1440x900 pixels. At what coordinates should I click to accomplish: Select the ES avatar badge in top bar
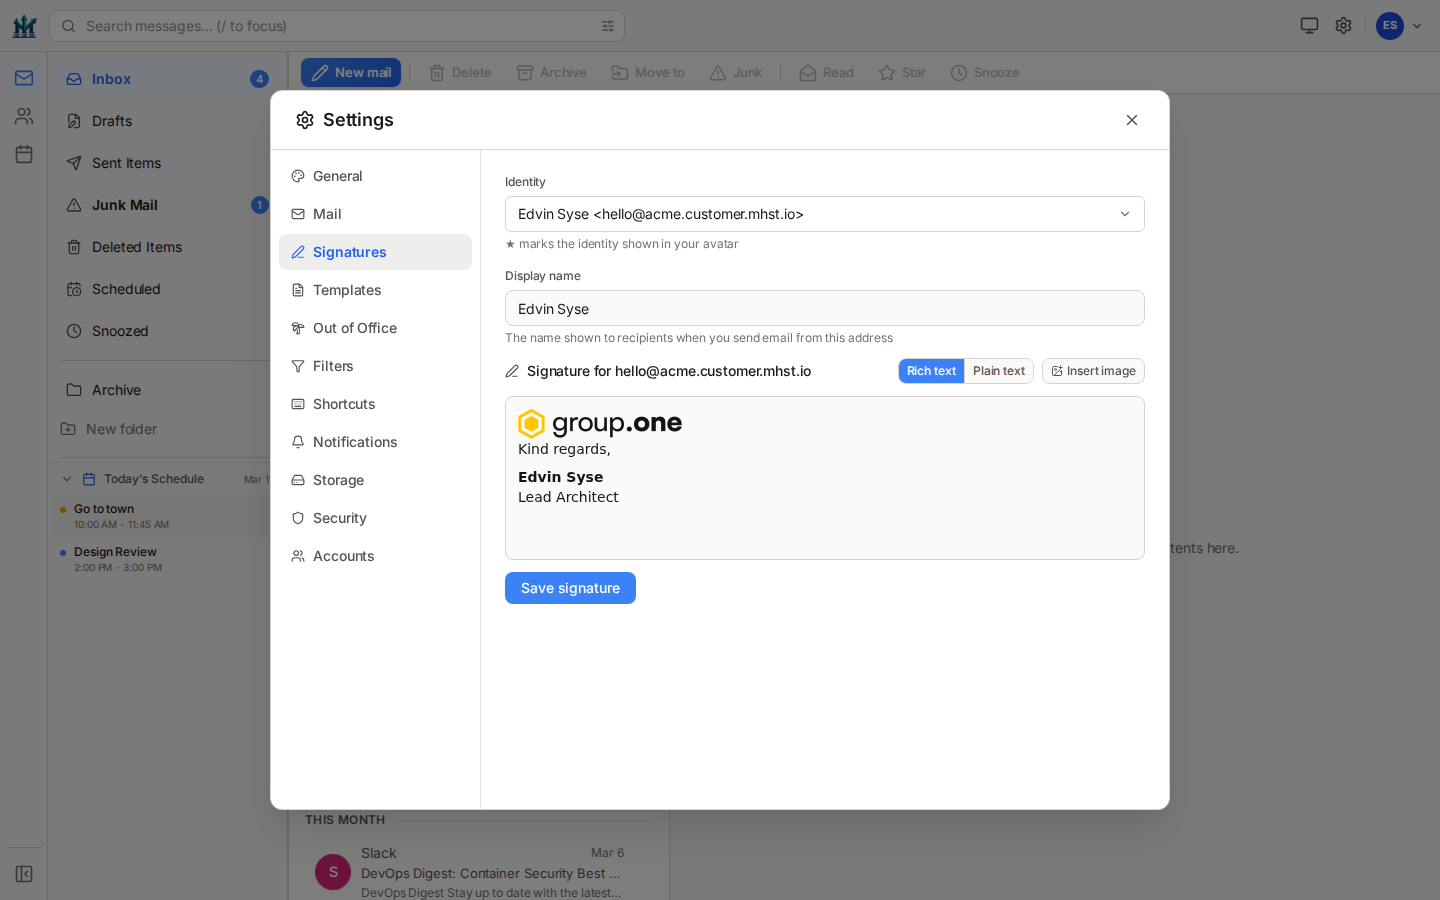click(1389, 25)
